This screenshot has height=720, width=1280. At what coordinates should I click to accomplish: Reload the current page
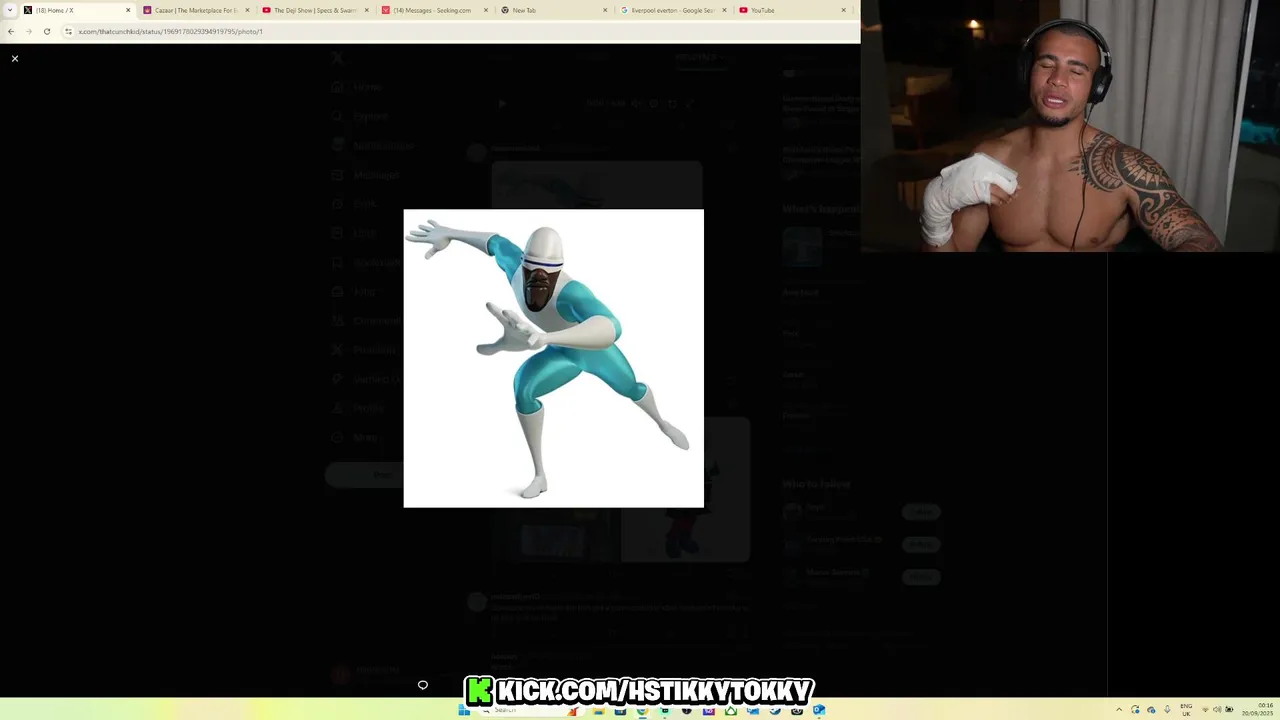46,31
